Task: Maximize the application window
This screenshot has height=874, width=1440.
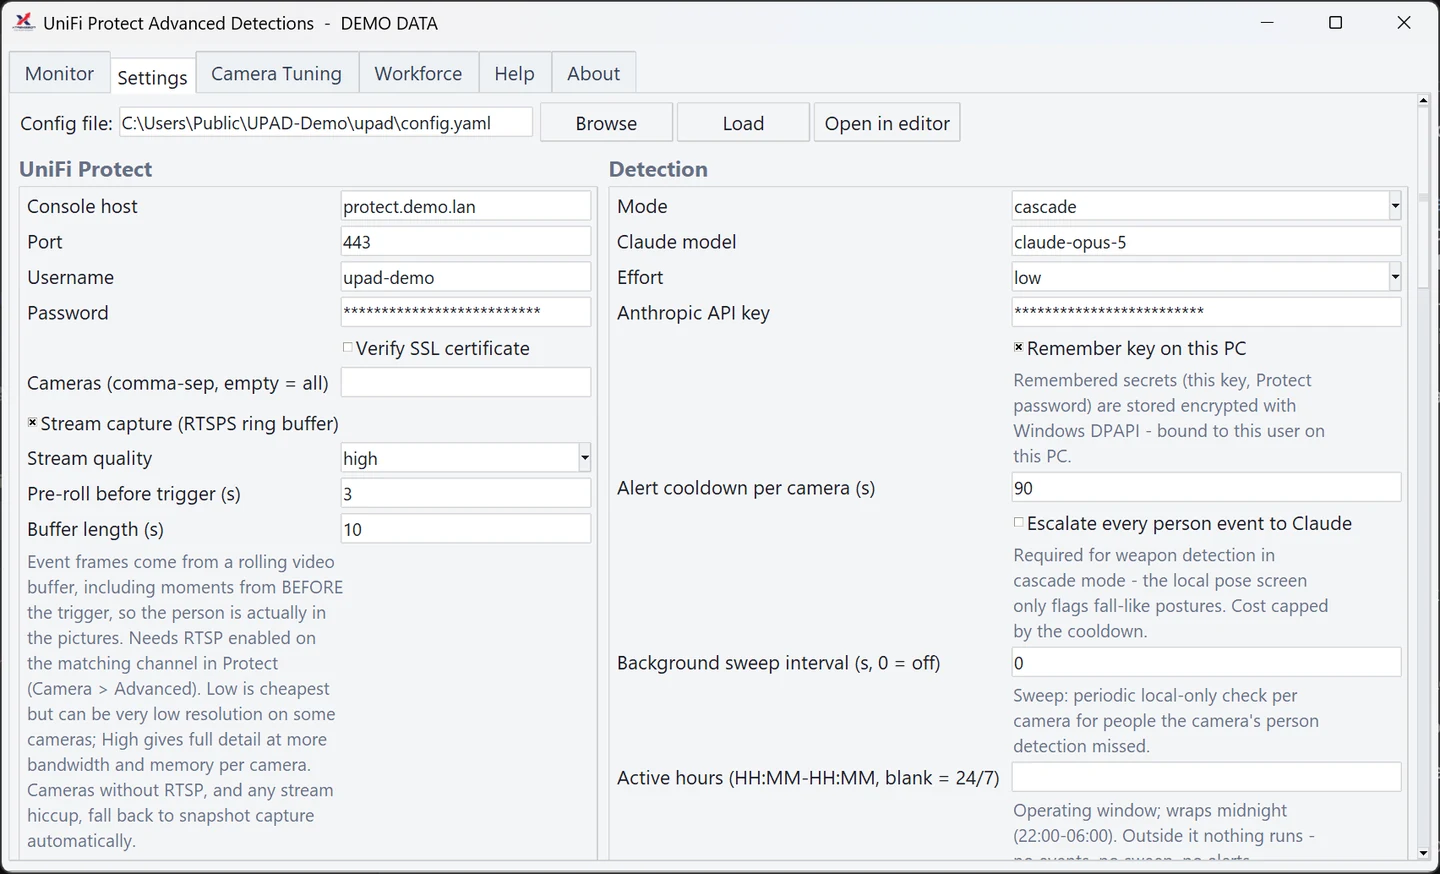Action: [x=1335, y=22]
